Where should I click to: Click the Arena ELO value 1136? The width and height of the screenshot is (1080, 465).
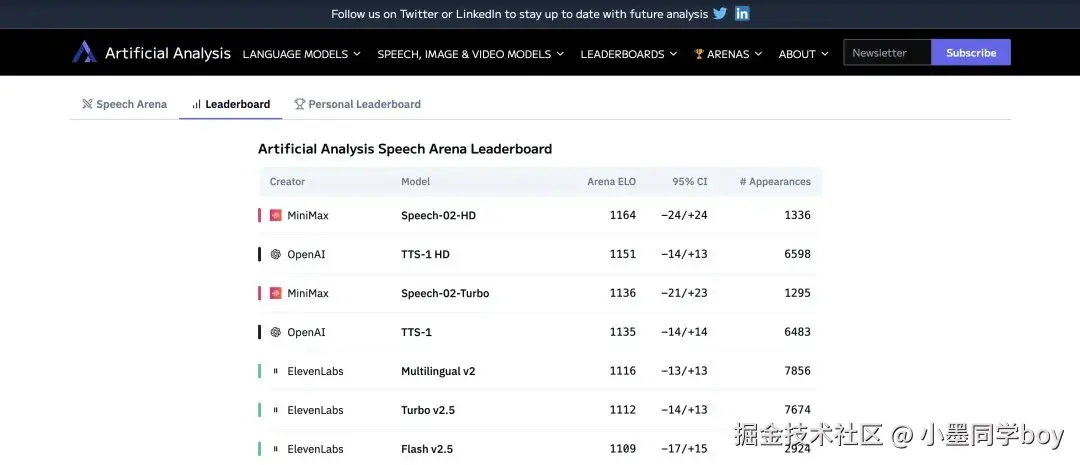[x=623, y=293]
